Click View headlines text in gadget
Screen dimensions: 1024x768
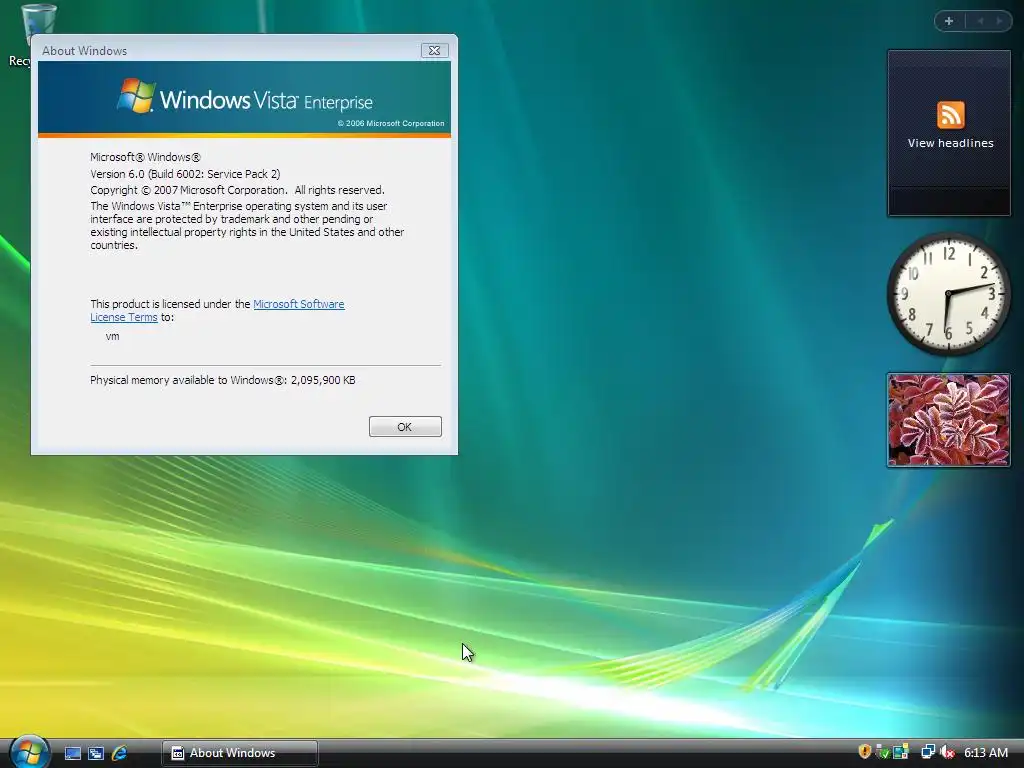[x=950, y=143]
